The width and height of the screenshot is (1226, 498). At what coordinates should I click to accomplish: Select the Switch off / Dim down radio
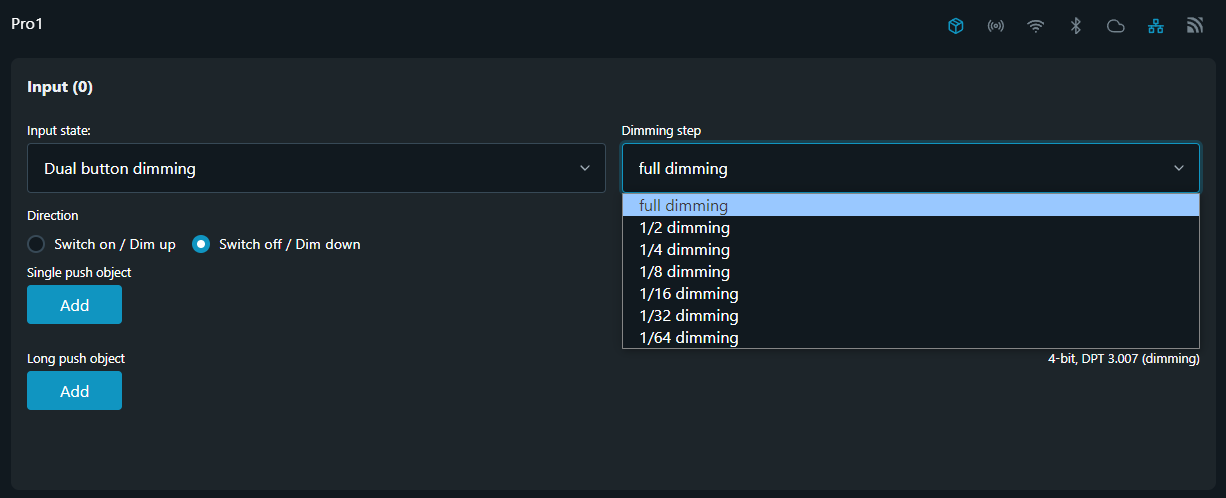(201, 244)
